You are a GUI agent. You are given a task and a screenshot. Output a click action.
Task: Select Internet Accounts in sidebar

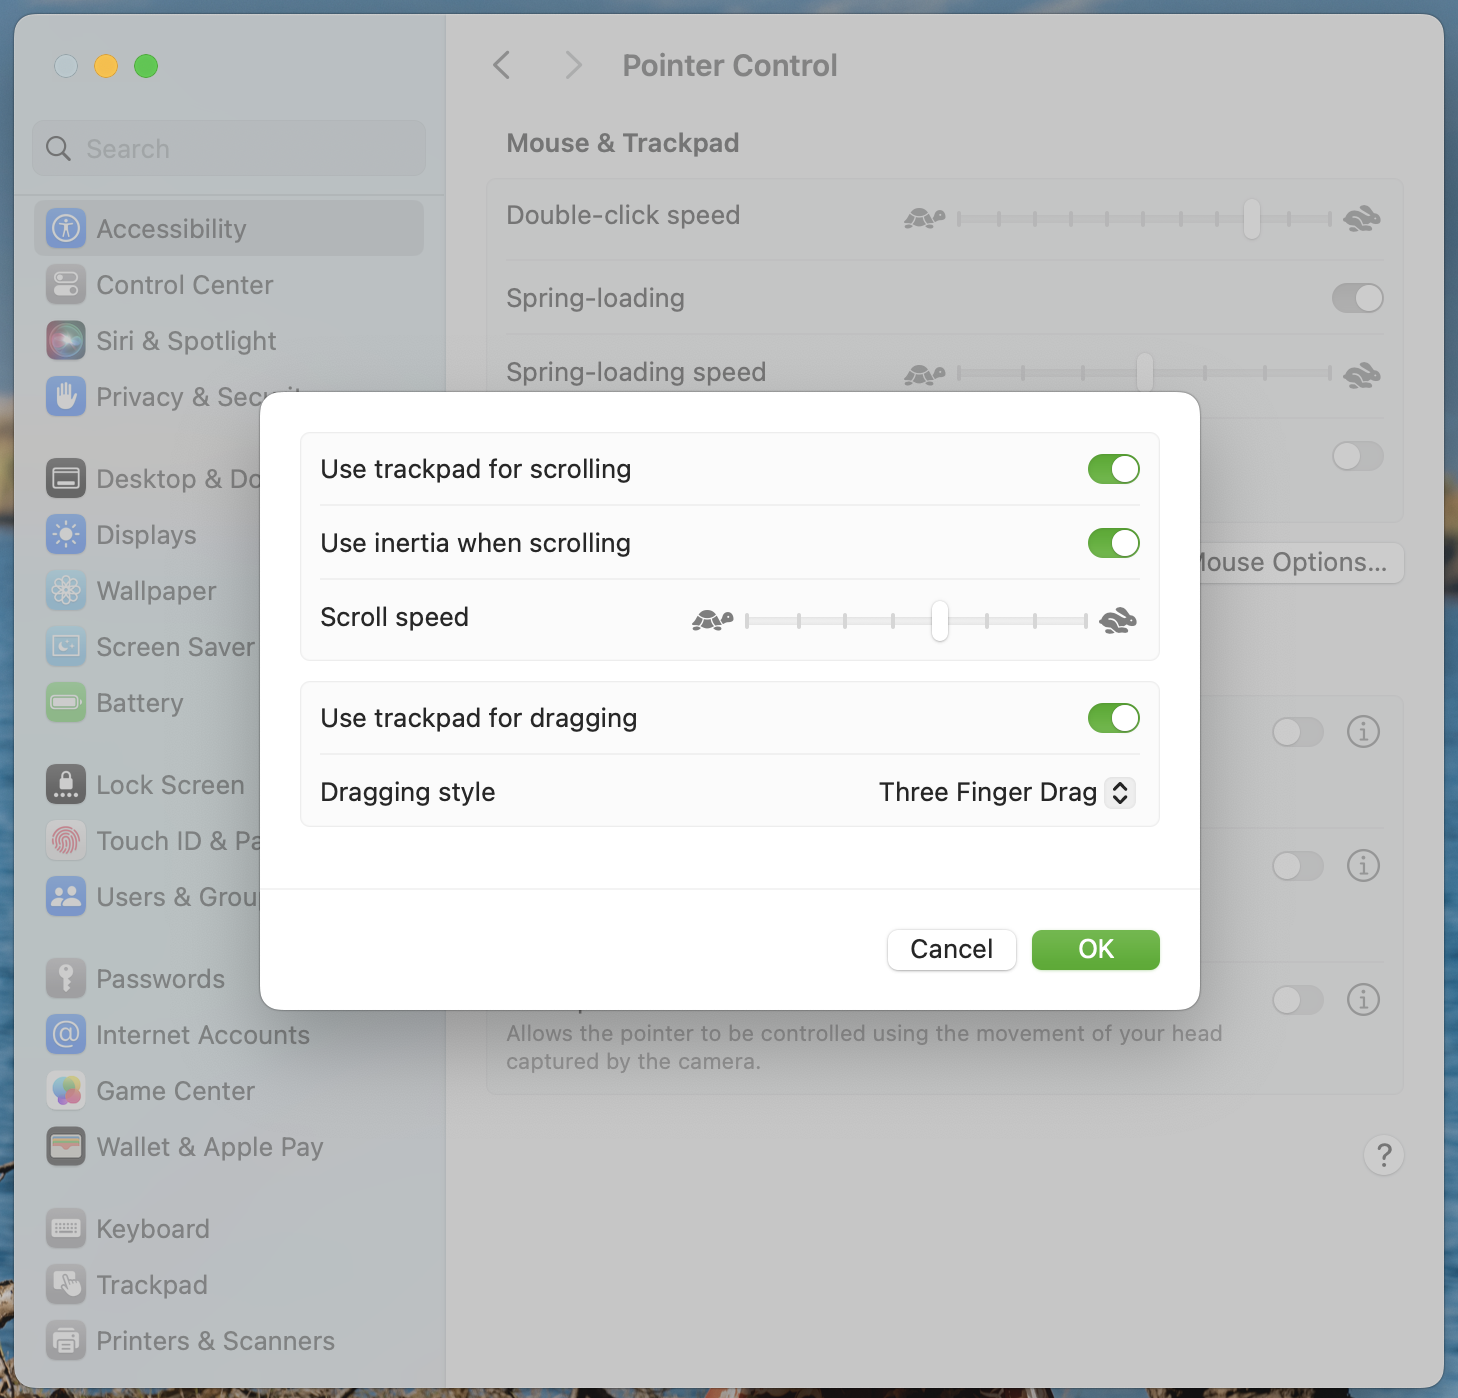point(202,1035)
